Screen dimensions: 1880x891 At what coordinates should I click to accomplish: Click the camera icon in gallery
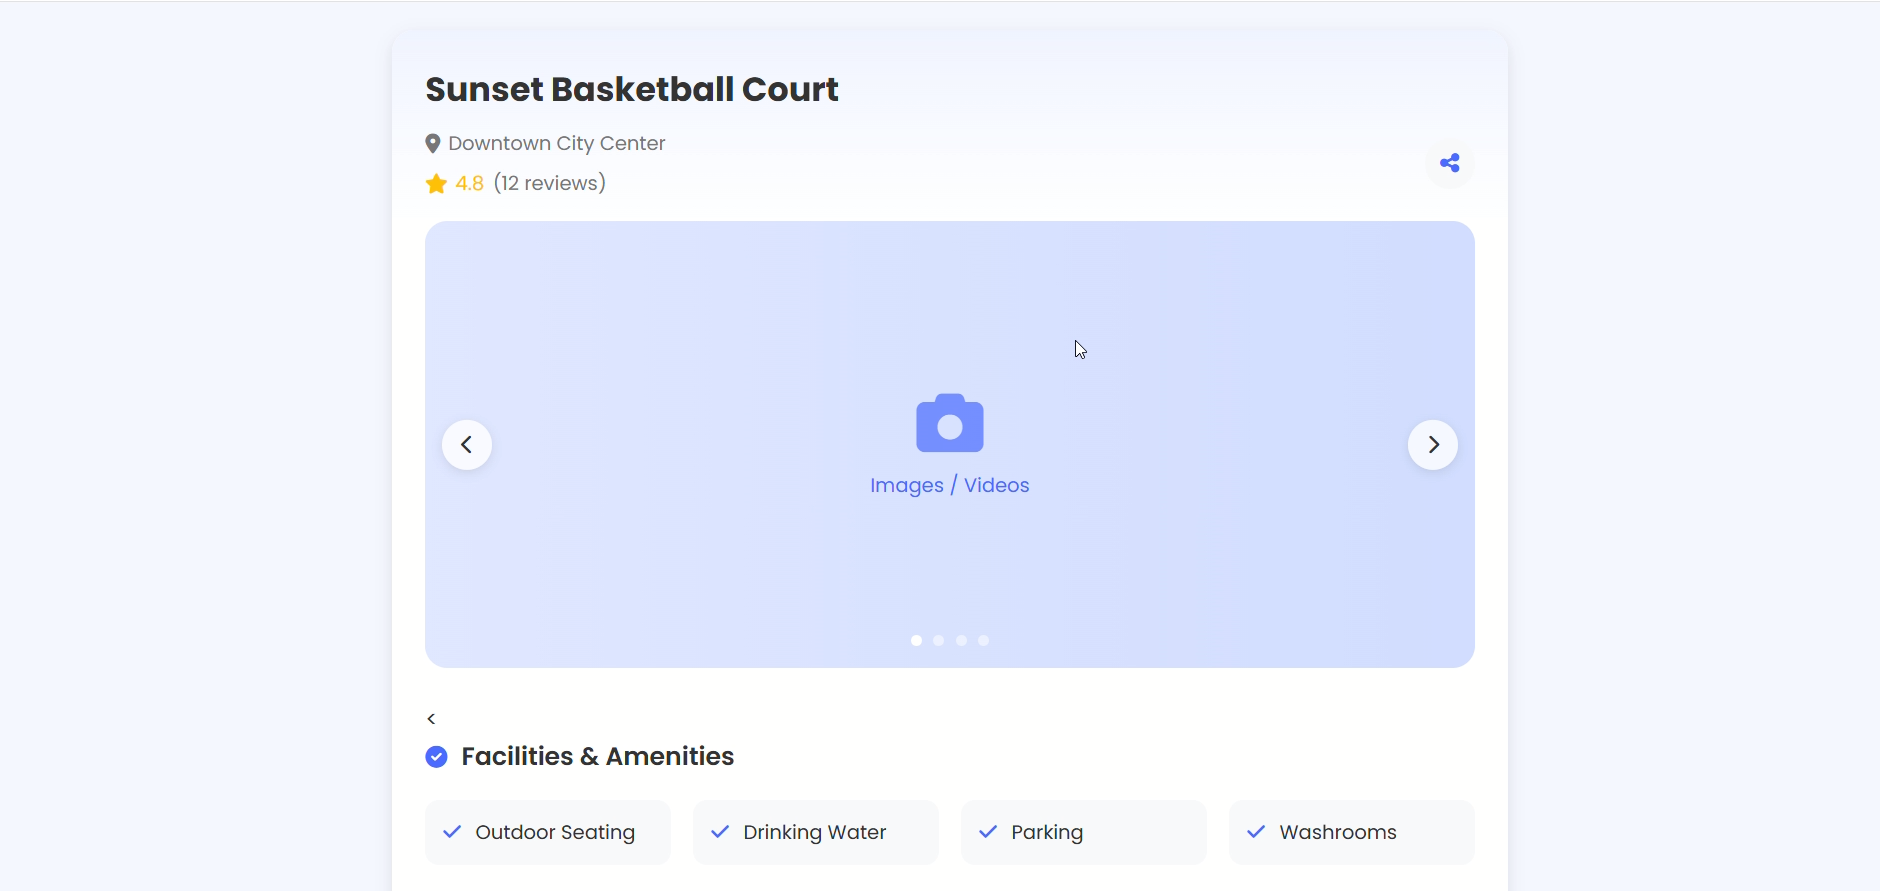949,423
